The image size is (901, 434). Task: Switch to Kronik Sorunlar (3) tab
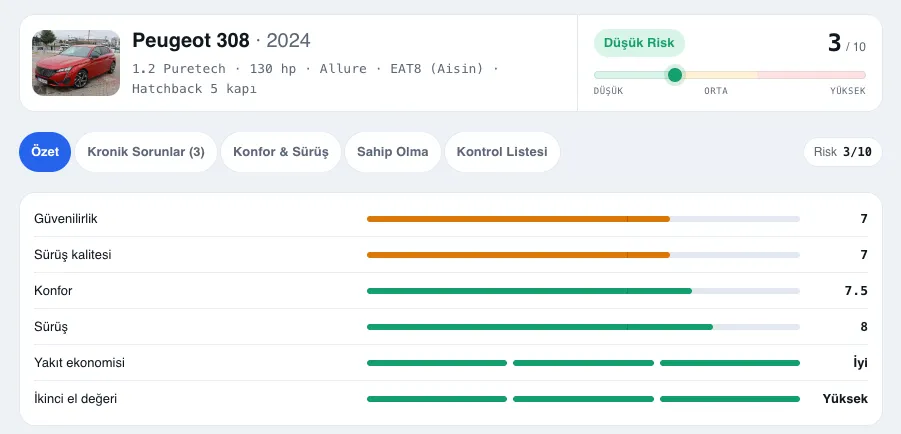[146, 152]
